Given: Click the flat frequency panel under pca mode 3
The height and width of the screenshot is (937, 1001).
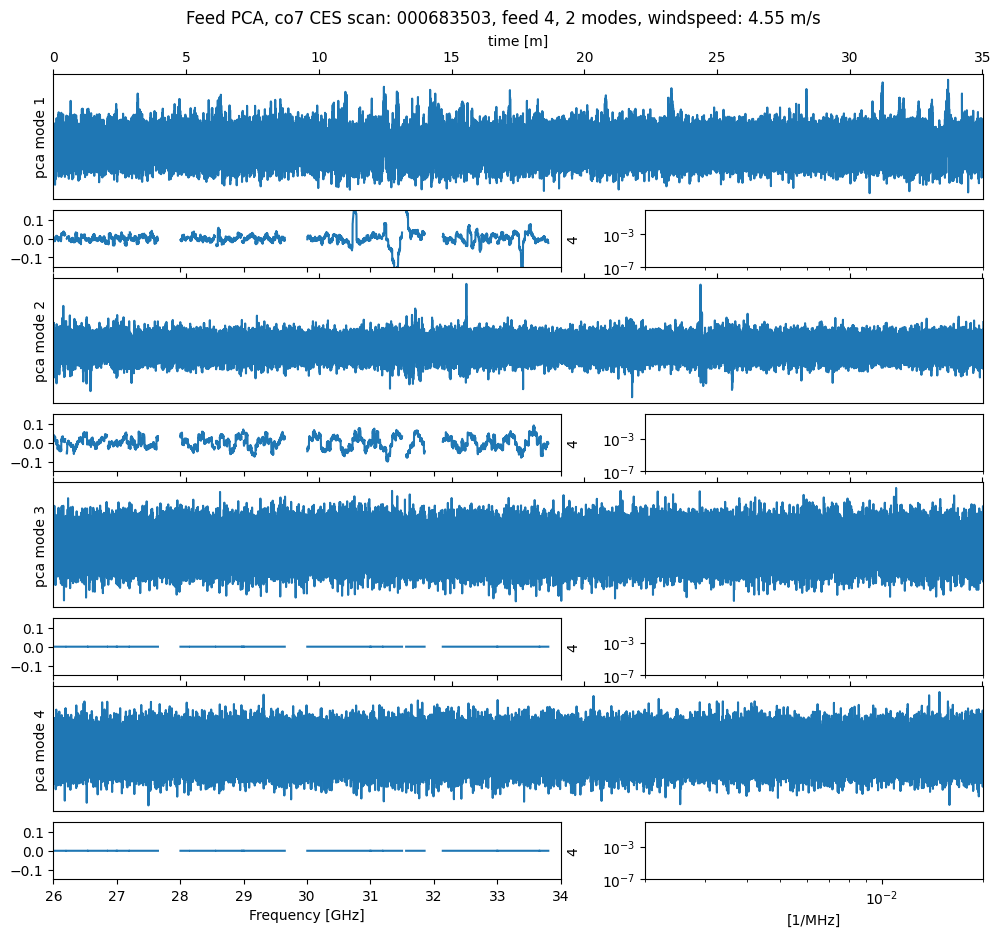Looking at the screenshot, I should [x=307, y=647].
